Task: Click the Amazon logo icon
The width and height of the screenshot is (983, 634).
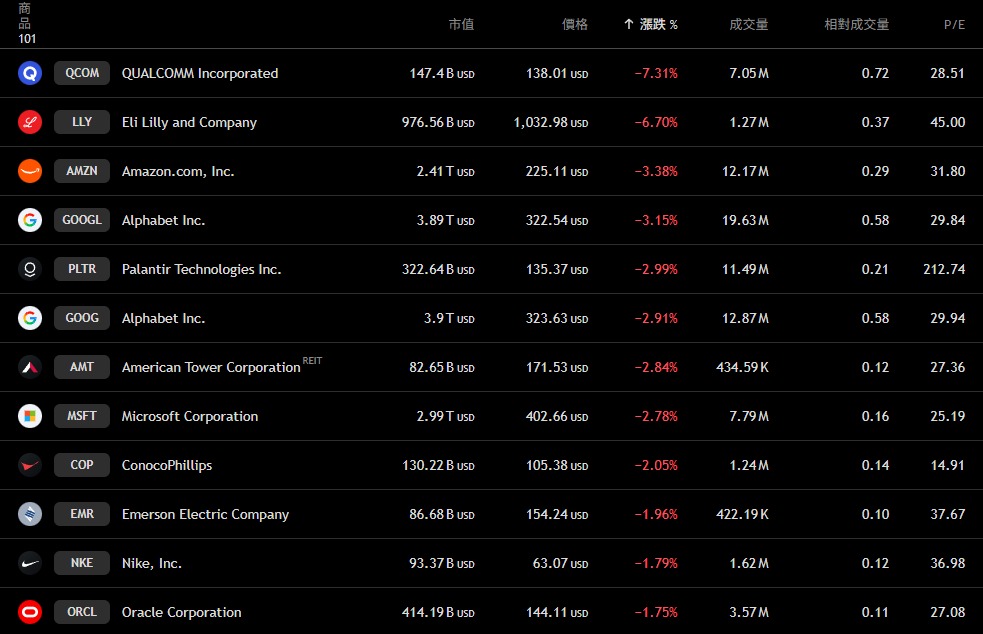Action: 30,171
